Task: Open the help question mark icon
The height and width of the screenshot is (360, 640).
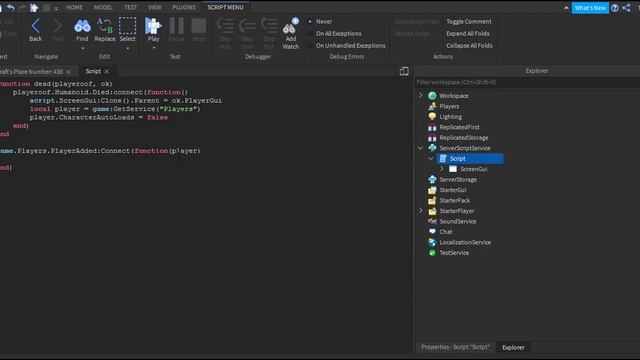Action: point(615,8)
